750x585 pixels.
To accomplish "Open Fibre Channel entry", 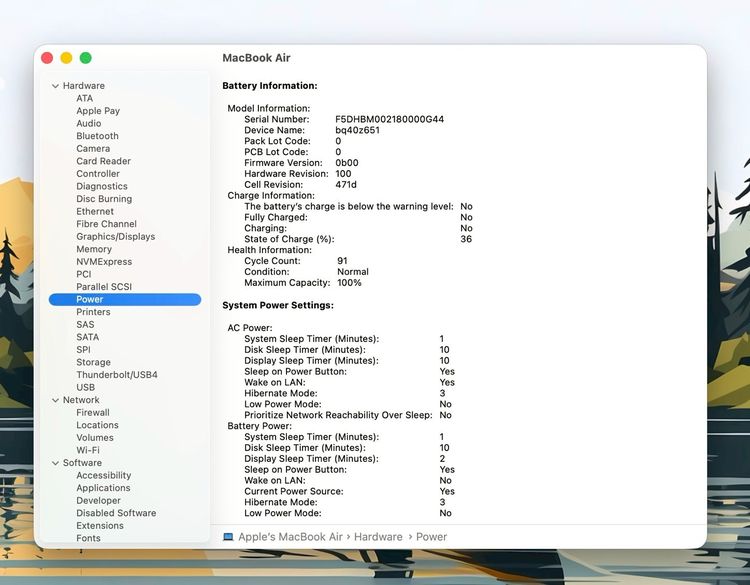I will [106, 224].
